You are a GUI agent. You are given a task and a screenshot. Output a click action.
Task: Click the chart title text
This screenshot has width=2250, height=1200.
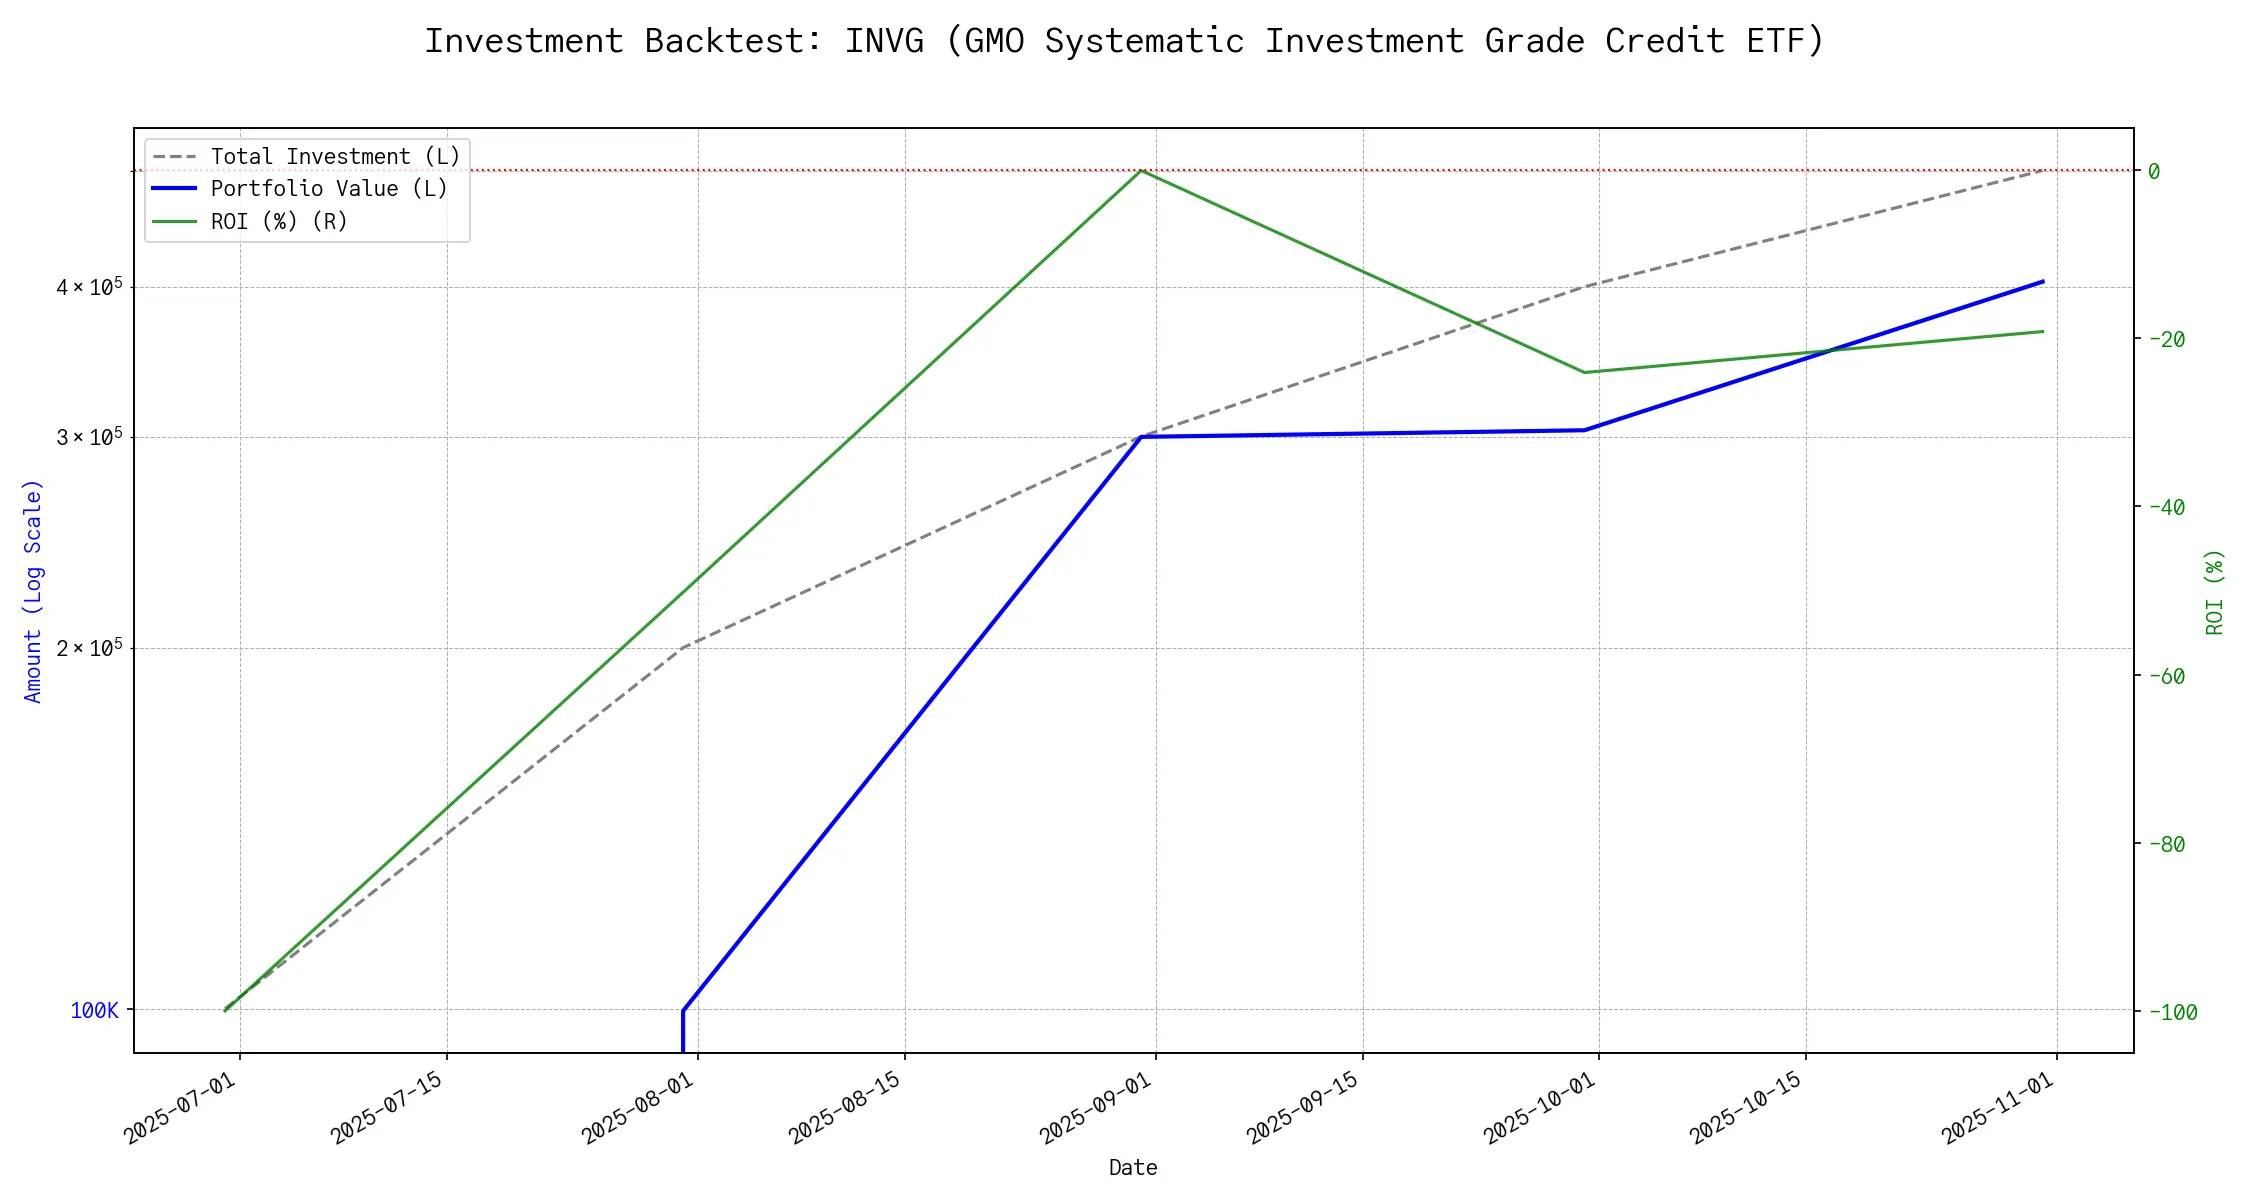(1124, 41)
